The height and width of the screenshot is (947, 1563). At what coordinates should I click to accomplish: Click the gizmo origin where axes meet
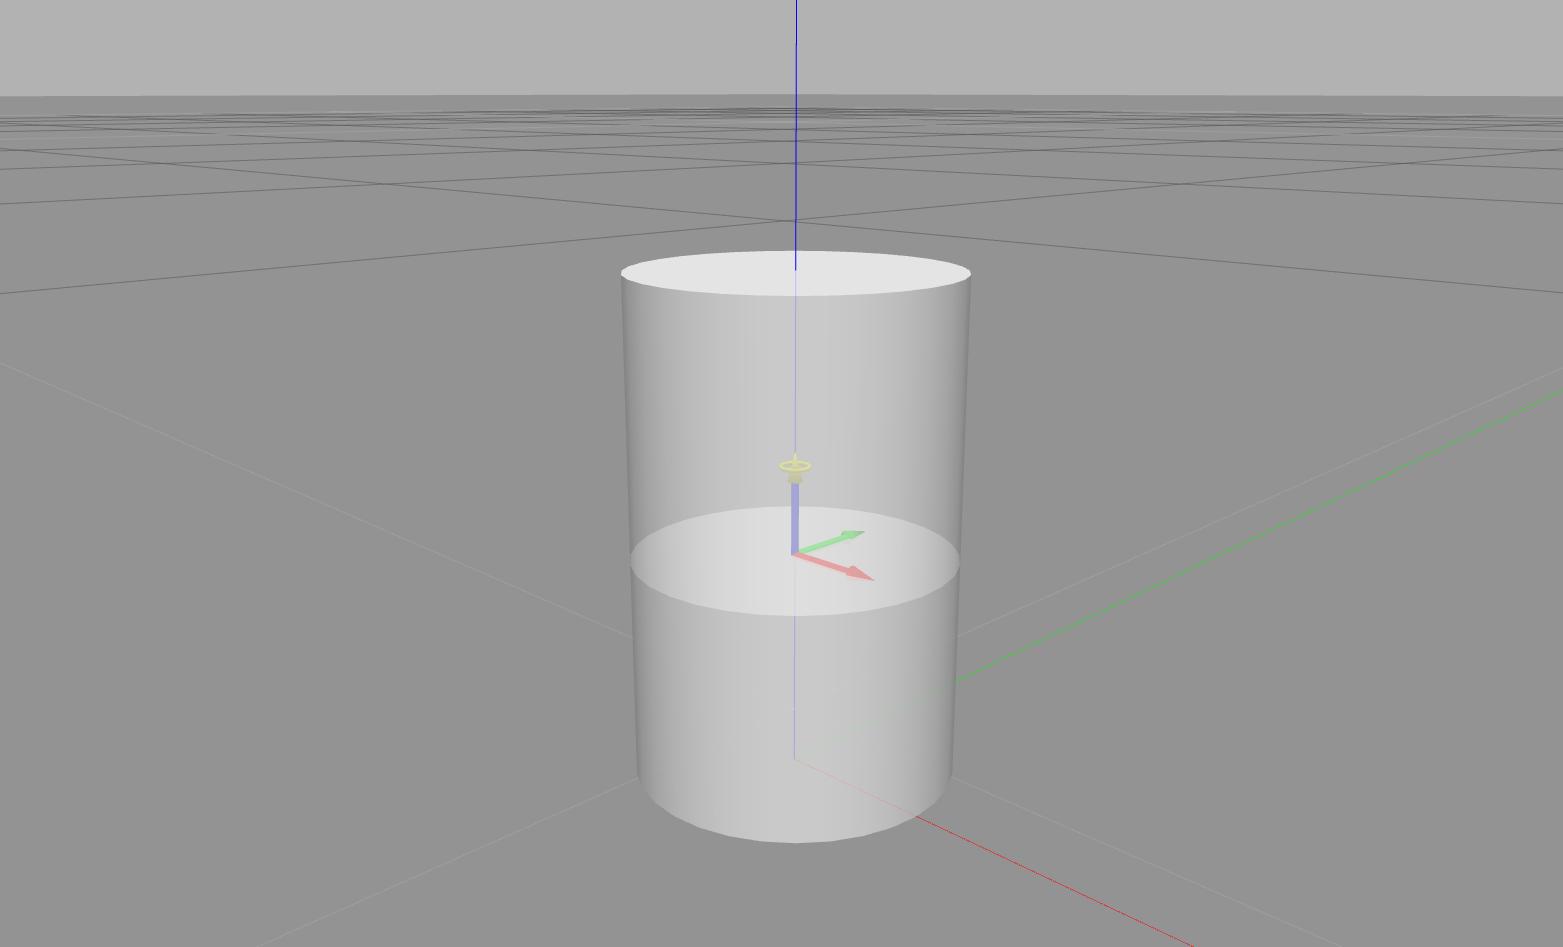[x=794, y=553]
